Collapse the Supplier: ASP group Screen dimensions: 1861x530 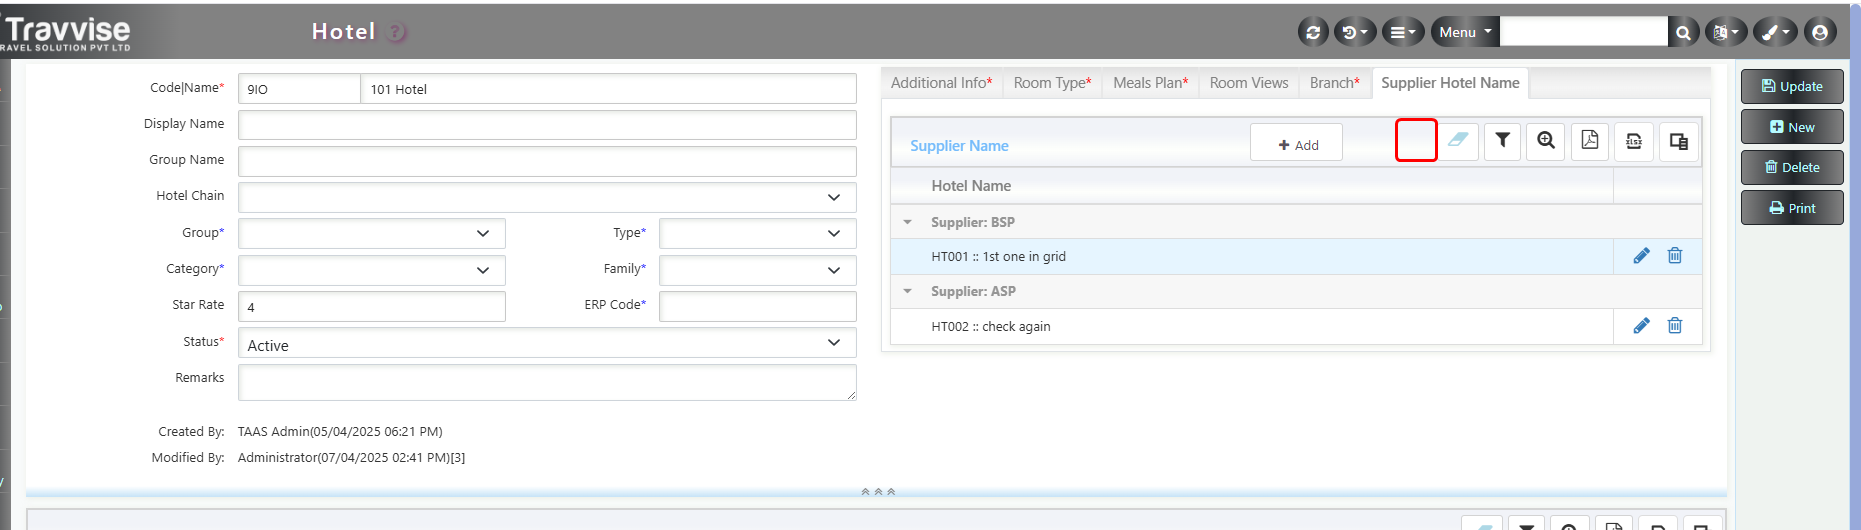coord(907,291)
